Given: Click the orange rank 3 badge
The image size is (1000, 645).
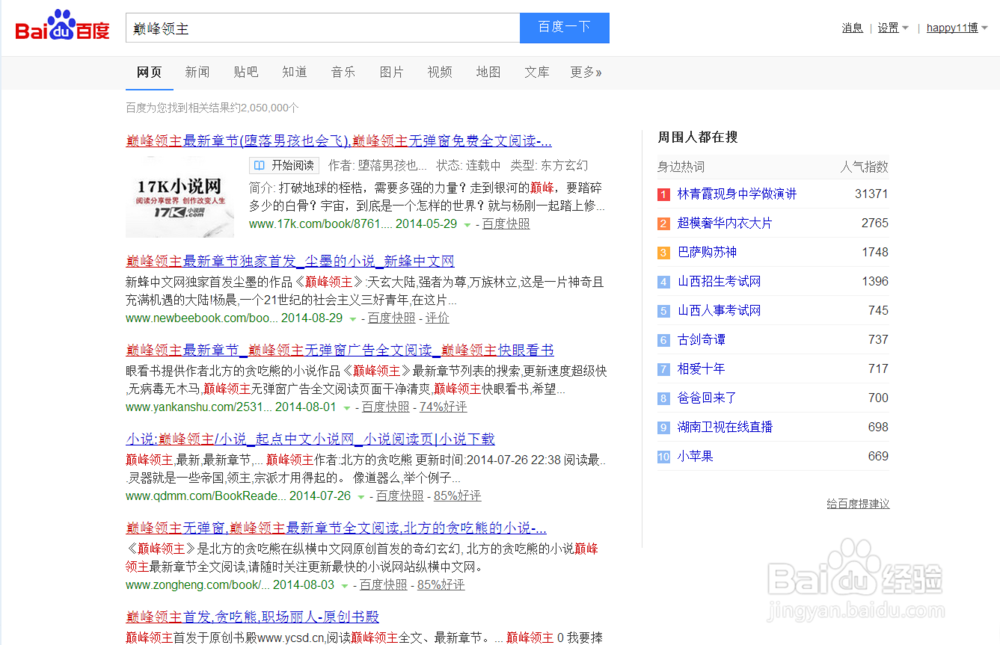Looking at the screenshot, I should pos(663,253).
